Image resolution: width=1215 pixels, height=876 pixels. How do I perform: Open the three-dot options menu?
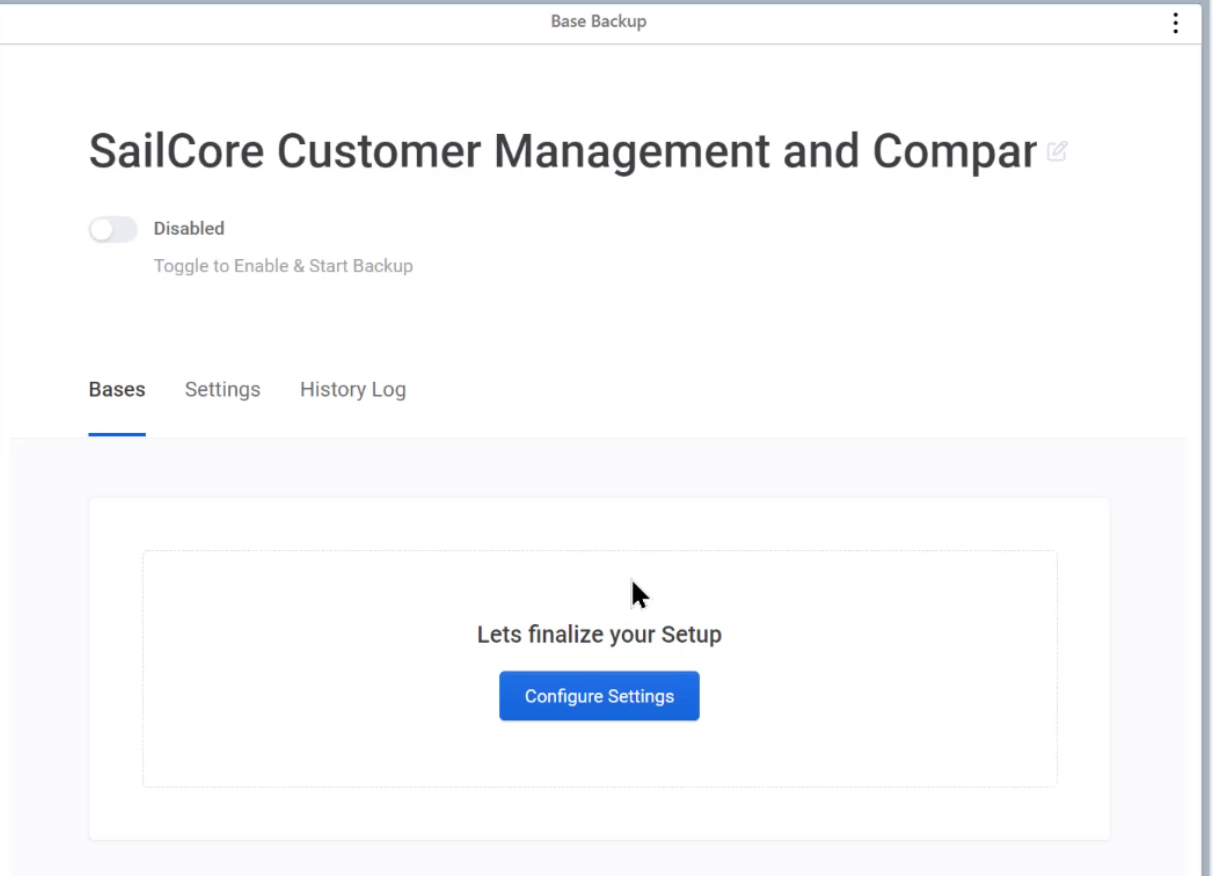coord(1175,23)
